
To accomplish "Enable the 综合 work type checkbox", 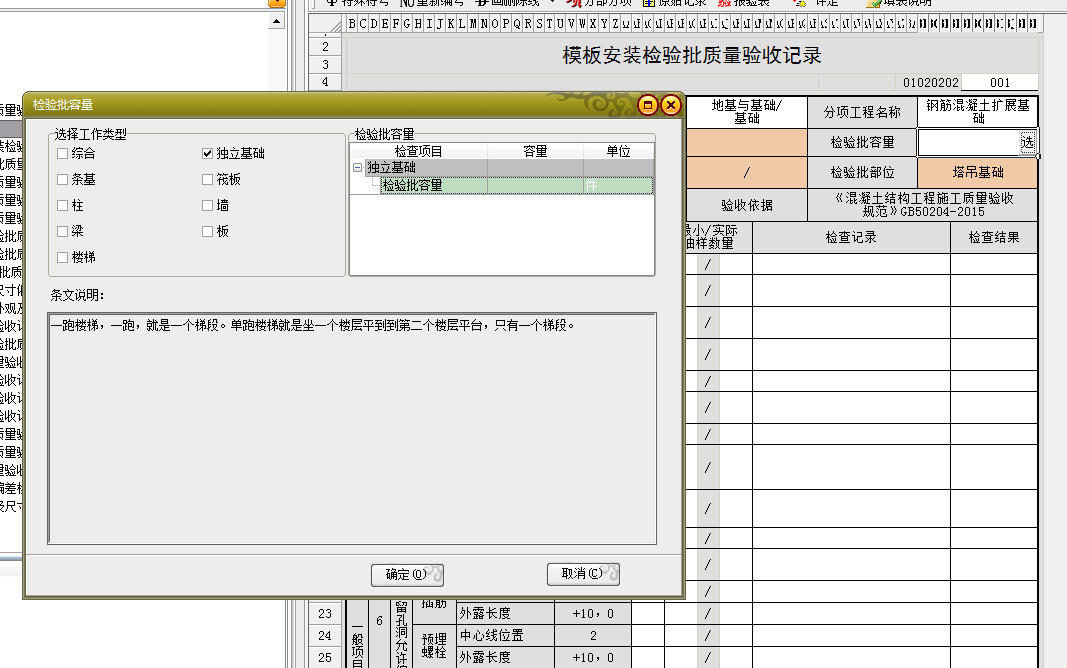I will click(x=63, y=154).
